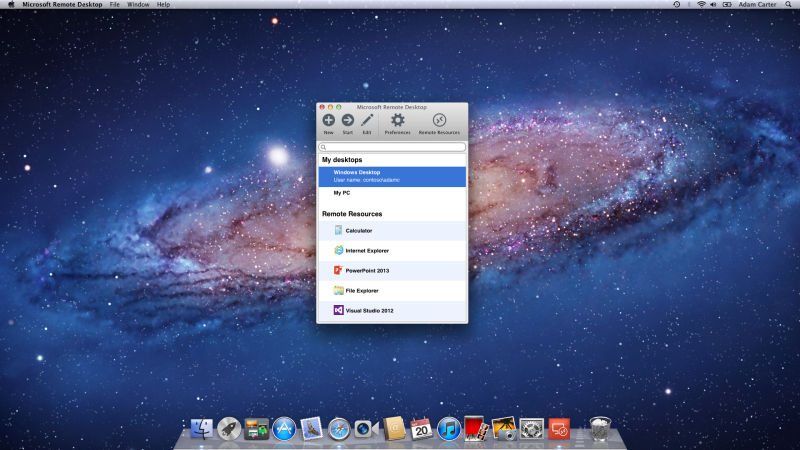800x450 pixels.
Task: Click inside the desktop search field
Action: [x=392, y=147]
